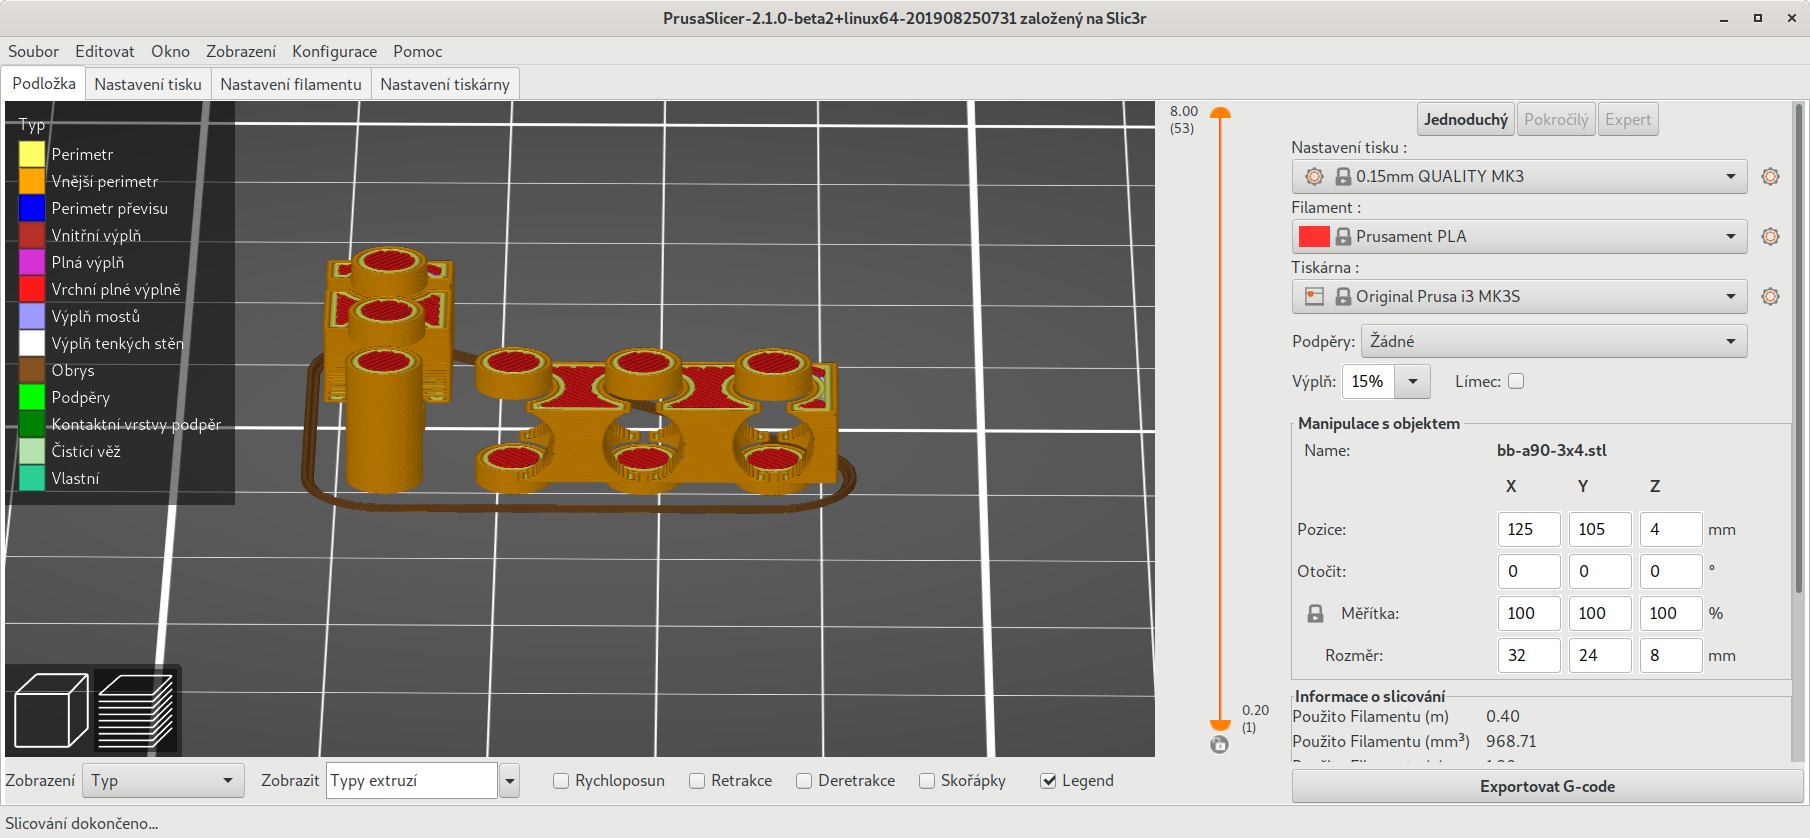
Task: Click the Rozměr X field with 32
Action: pyautogui.click(x=1529, y=656)
